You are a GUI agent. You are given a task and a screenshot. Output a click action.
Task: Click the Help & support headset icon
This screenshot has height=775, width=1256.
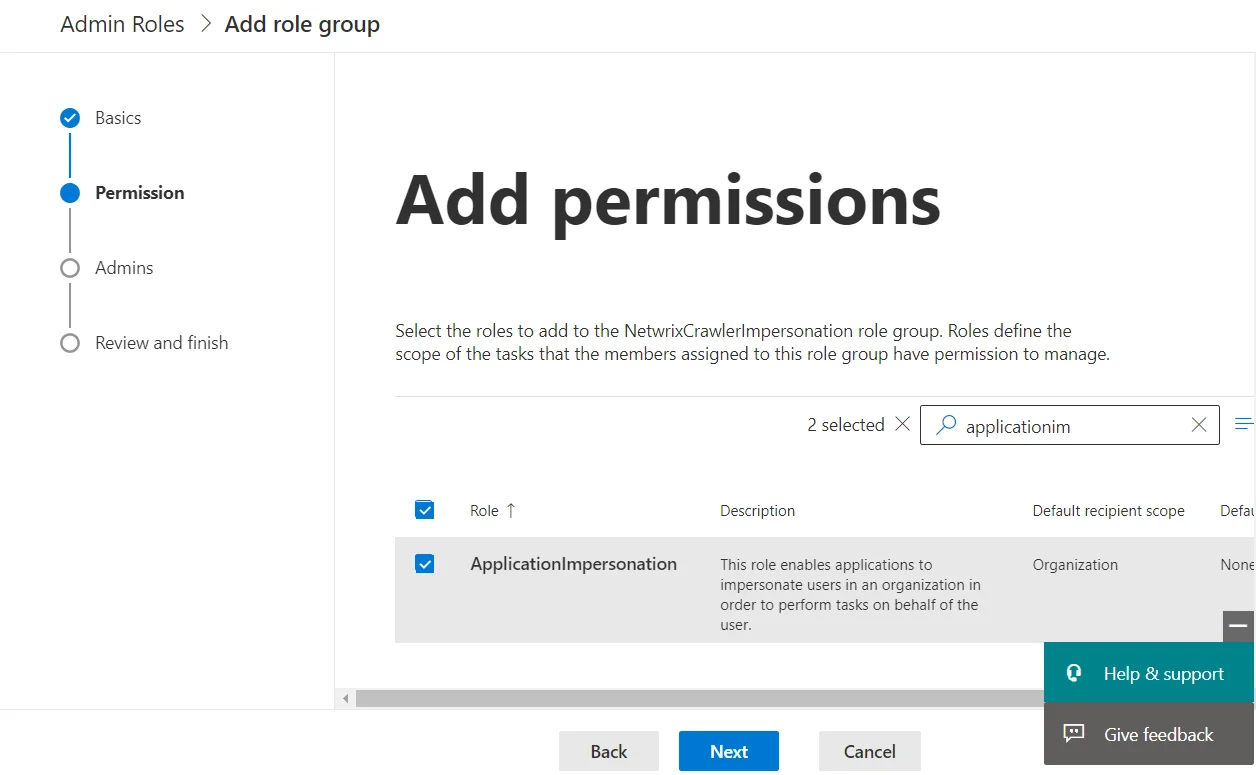pyautogui.click(x=1074, y=673)
